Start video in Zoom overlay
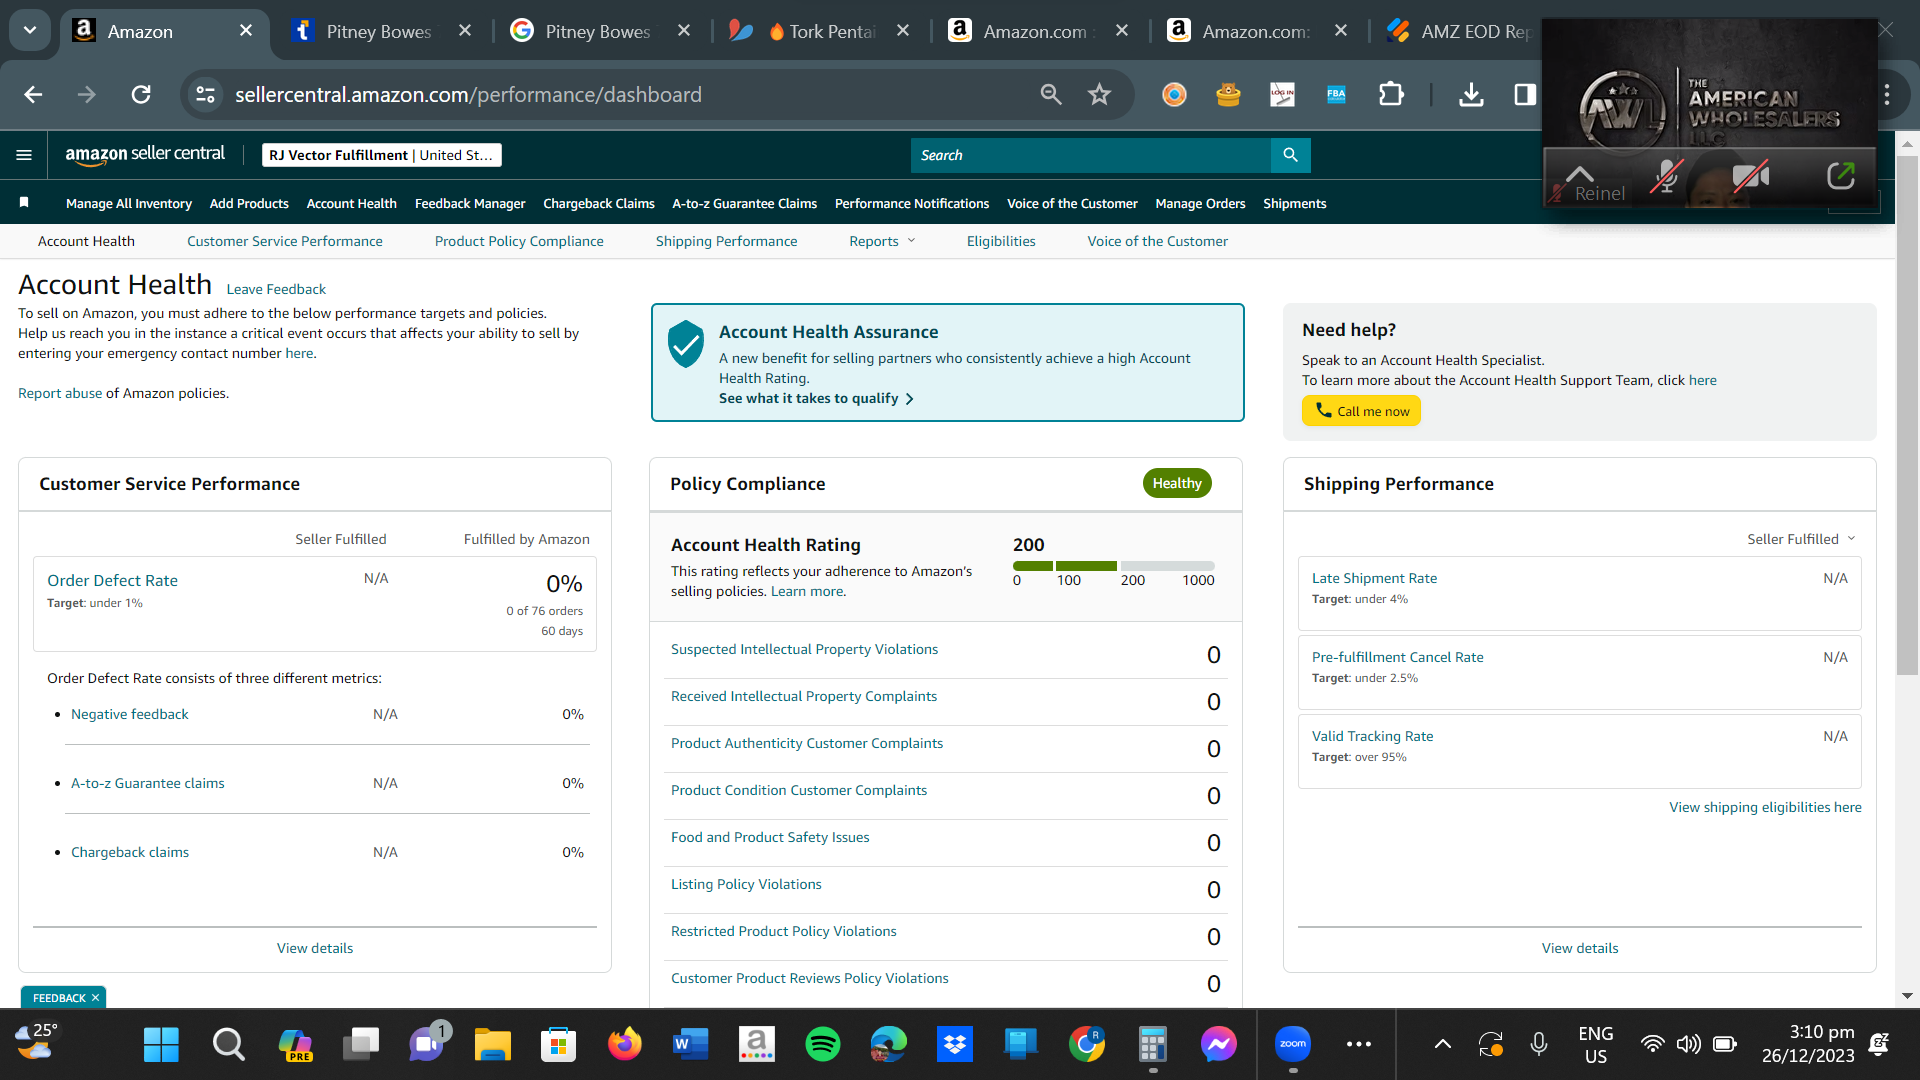Screen dimensions: 1920x1080 (x=1751, y=177)
